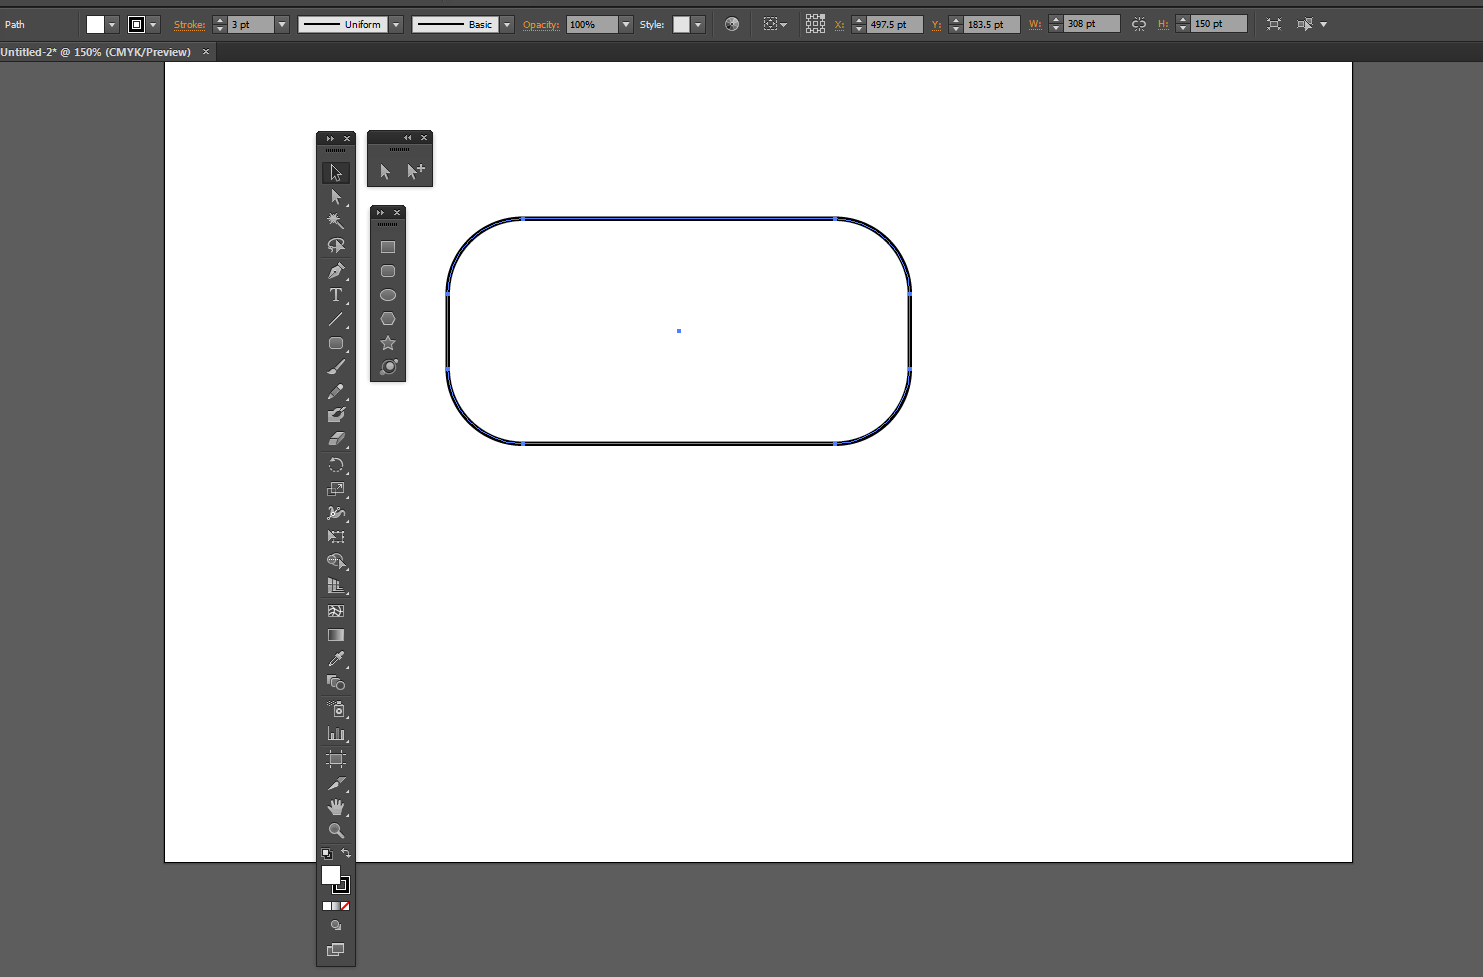Screen dimensions: 1483x977
Task: Swap the fill and stroke colors
Action: click(x=347, y=852)
